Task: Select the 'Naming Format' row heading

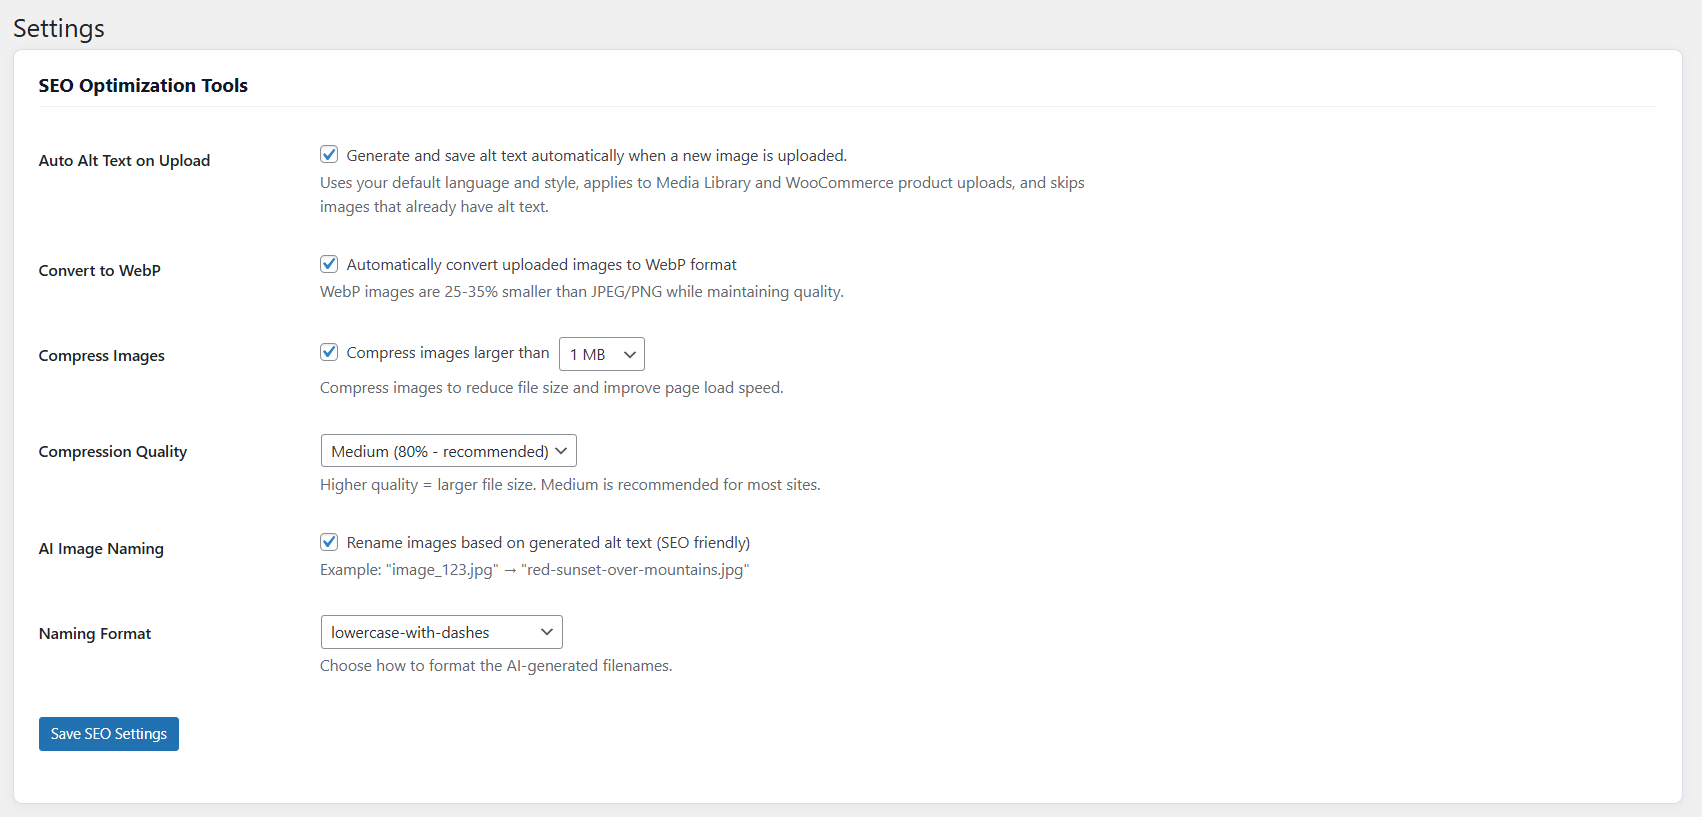Action: point(95,634)
